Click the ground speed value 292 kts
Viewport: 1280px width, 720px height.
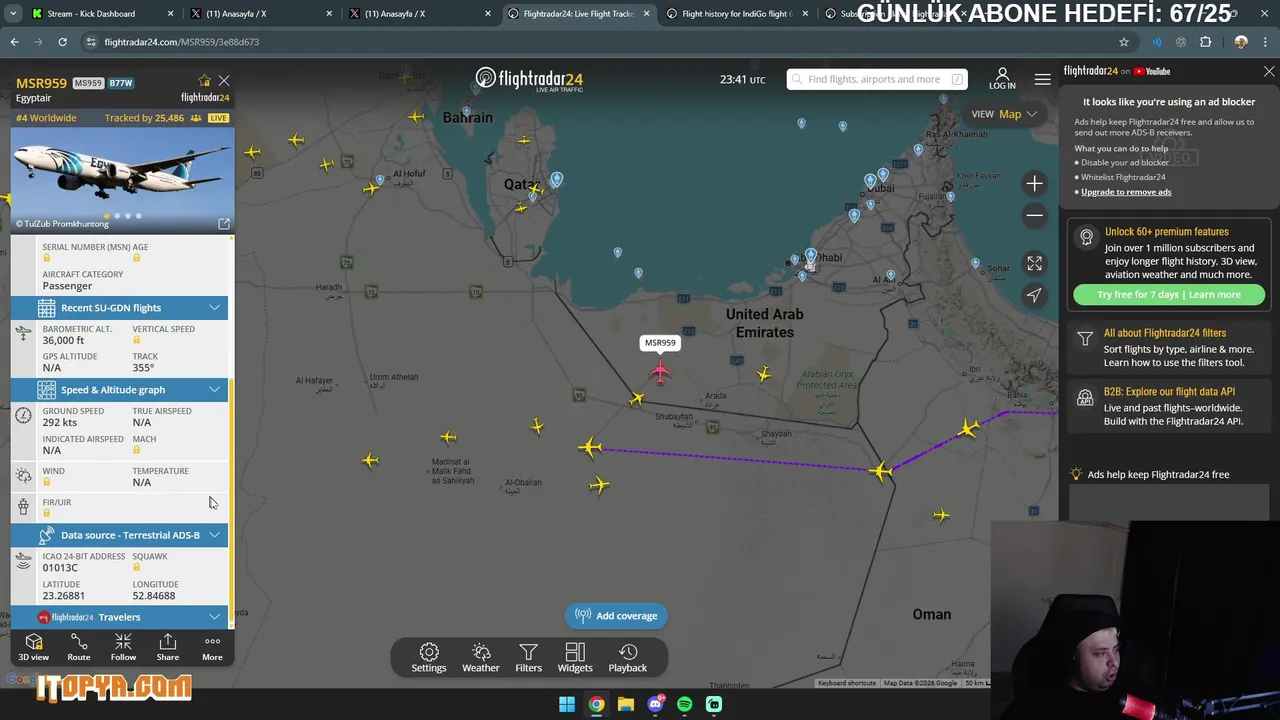click(59, 422)
